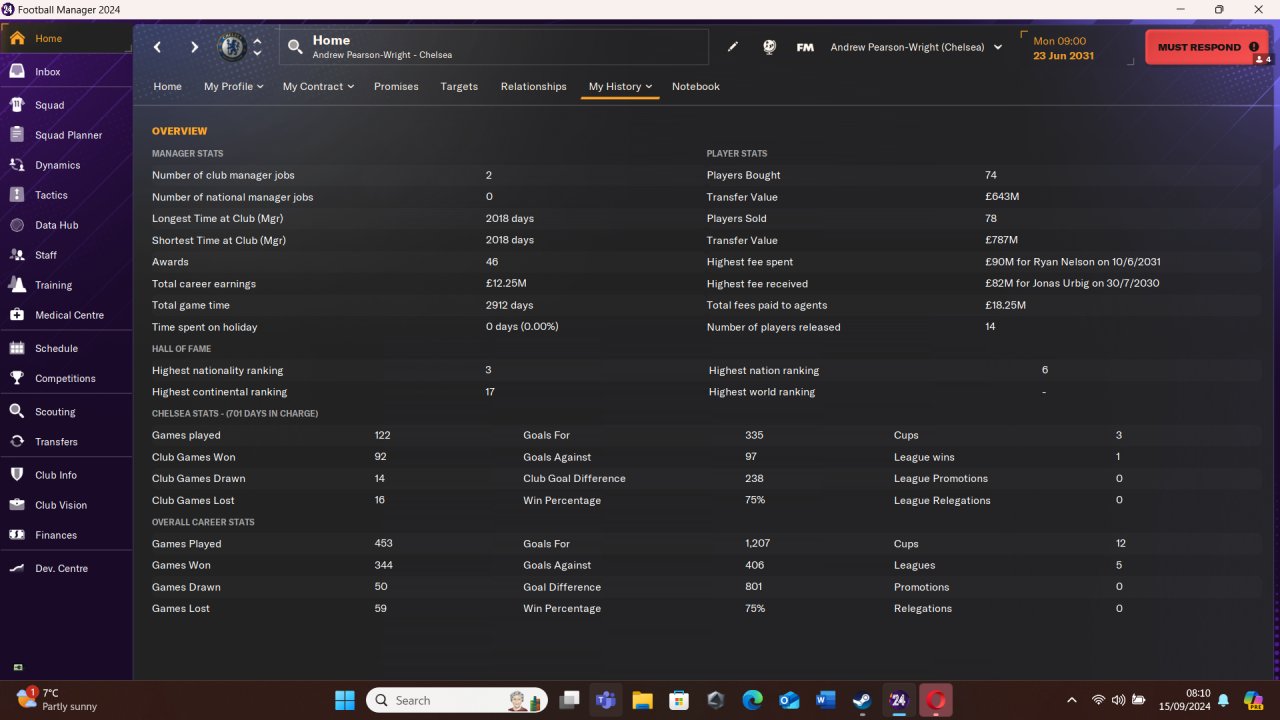The image size is (1280, 720).
Task: Open the Squad sidebar icon
Action: click(16, 105)
